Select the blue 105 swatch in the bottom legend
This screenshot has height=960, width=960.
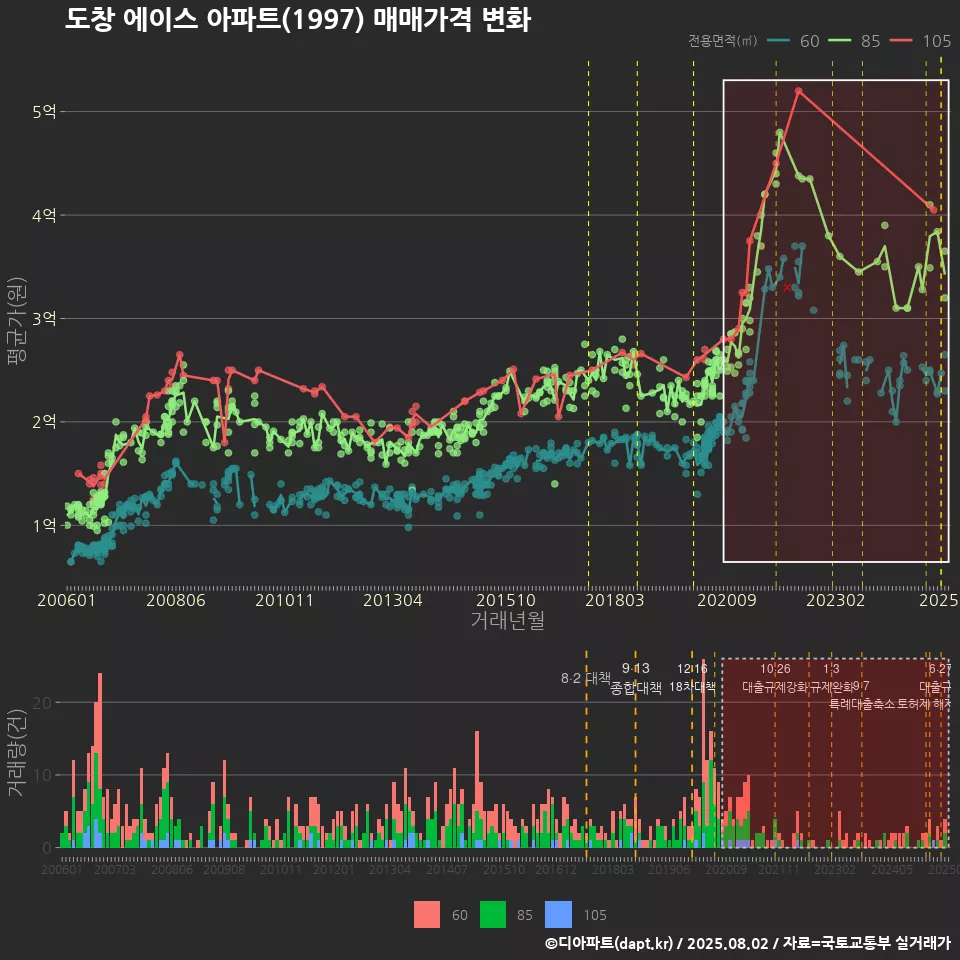558,915
